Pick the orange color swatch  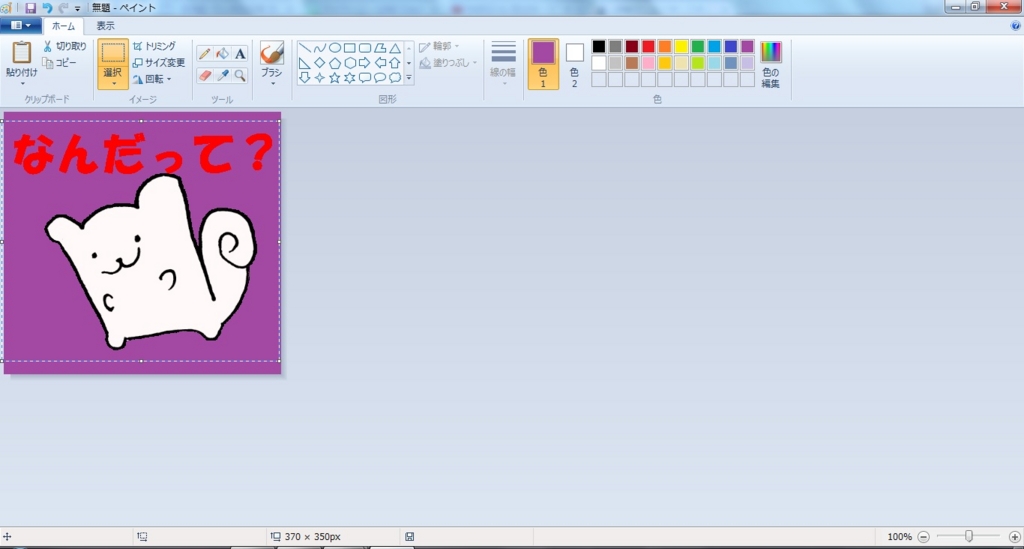coord(665,46)
